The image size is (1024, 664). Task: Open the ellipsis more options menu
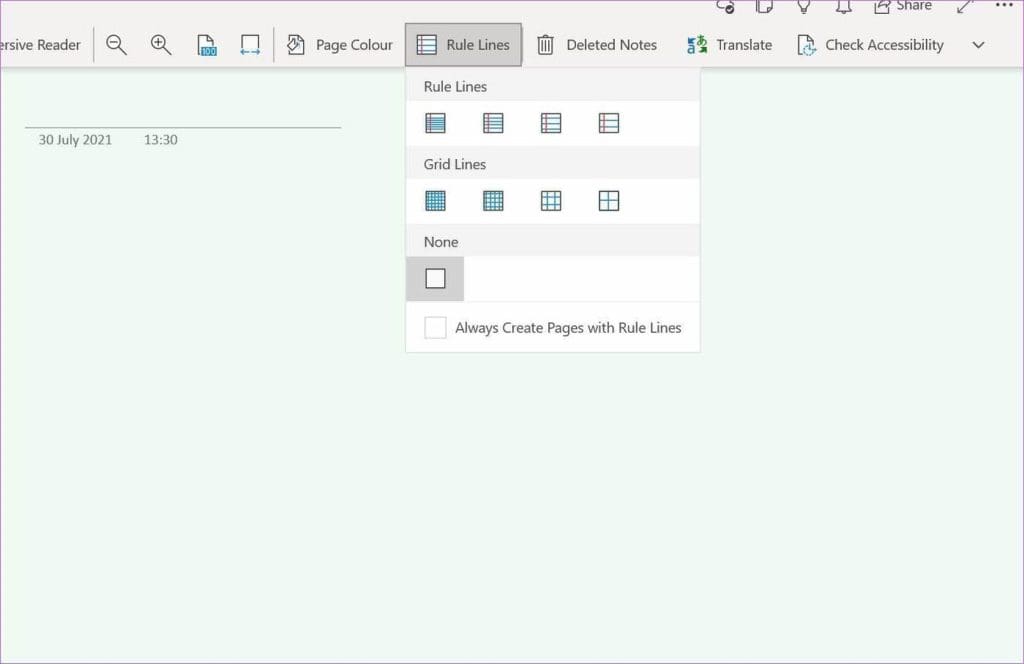pos(1003,7)
